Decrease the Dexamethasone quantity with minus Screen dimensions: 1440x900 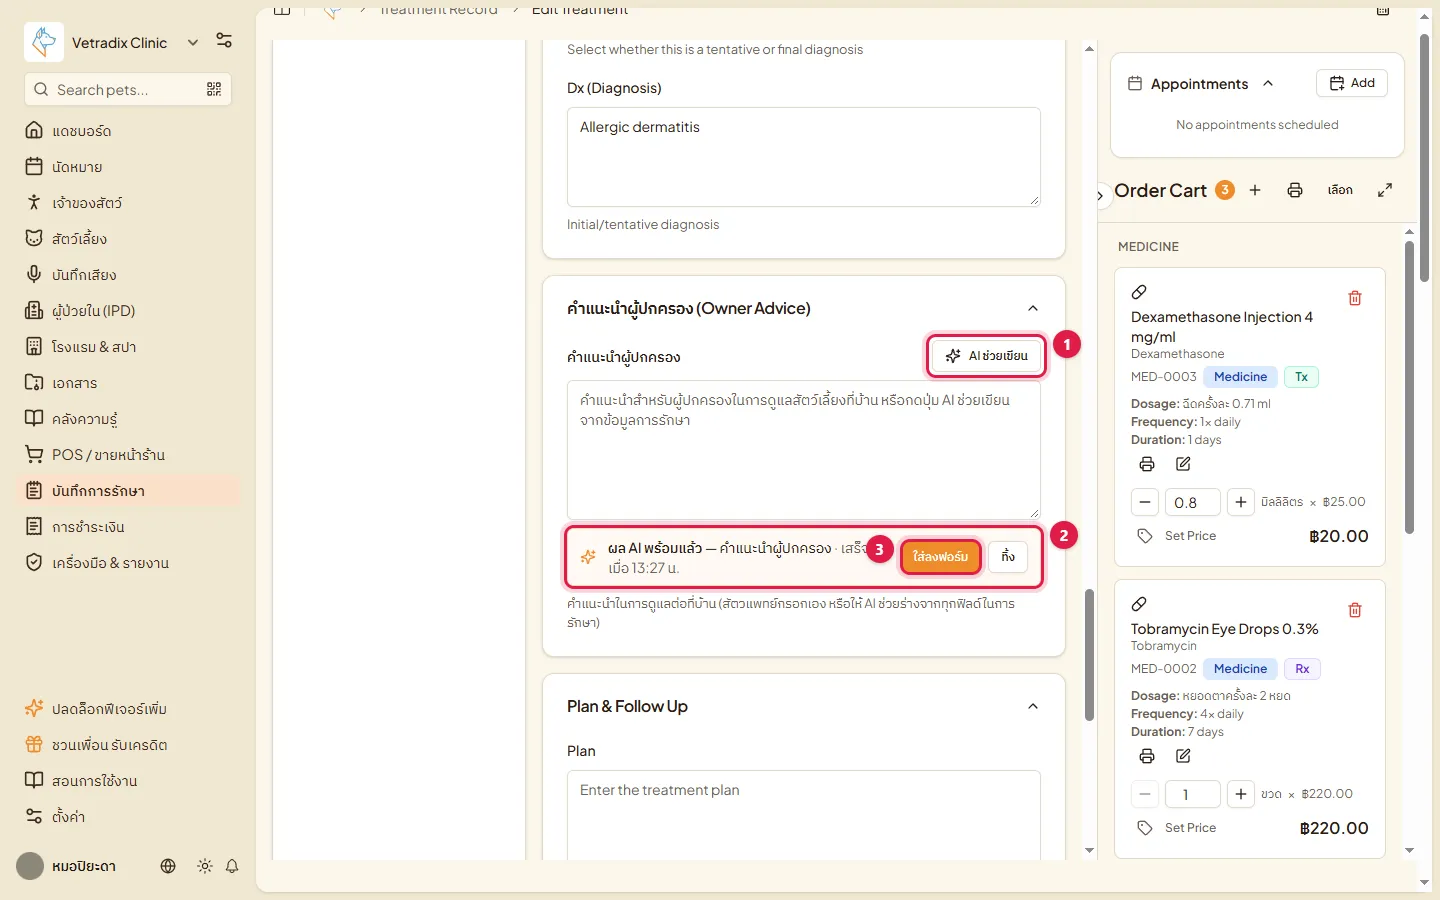pos(1145,502)
